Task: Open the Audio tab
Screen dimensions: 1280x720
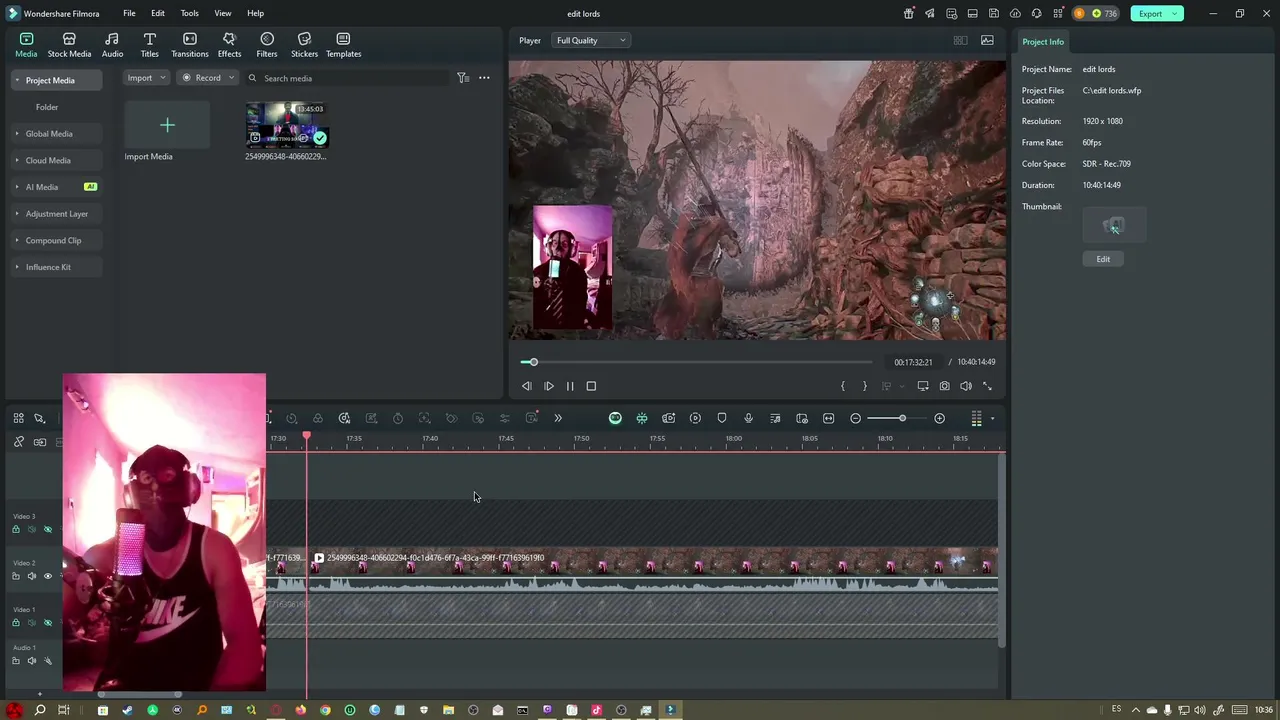Action: click(x=112, y=45)
